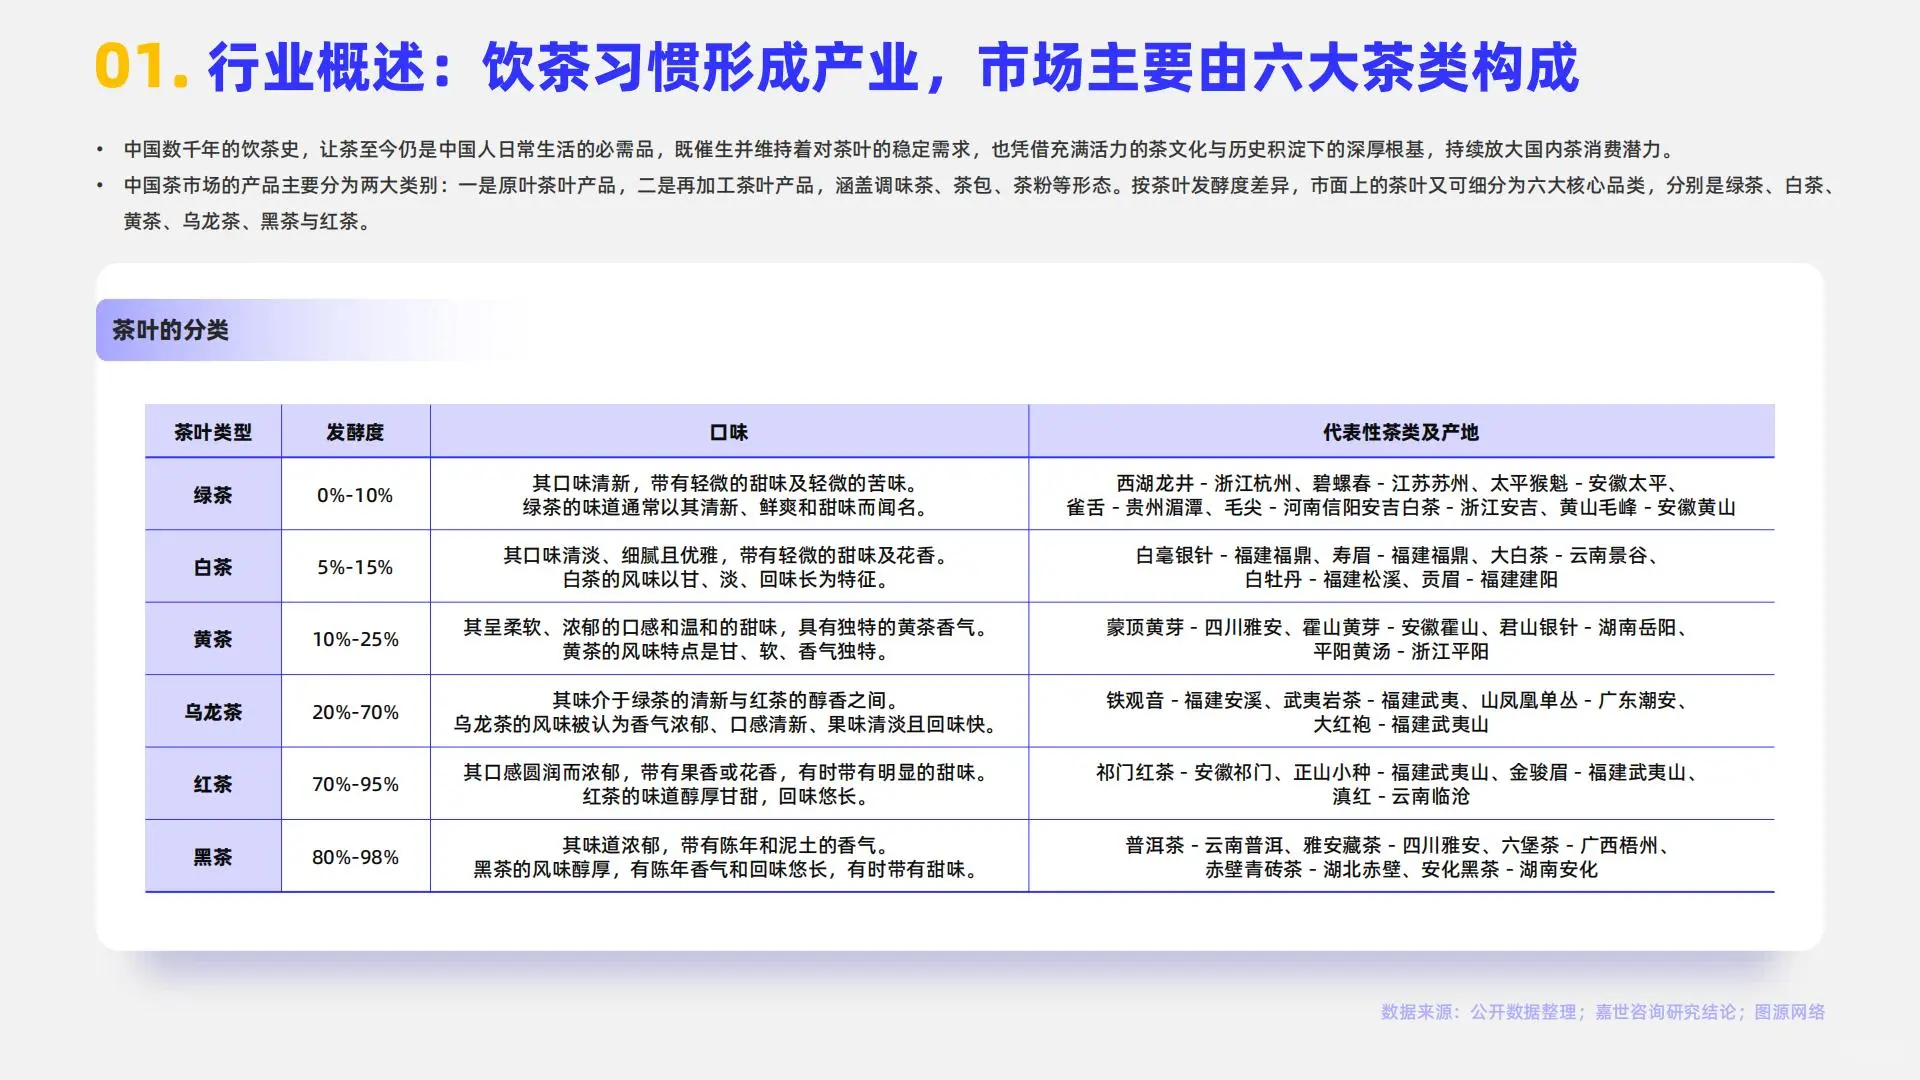Click the "茶叶的分类" panel header
Viewport: 1920px width, 1080px height.
click(x=172, y=330)
